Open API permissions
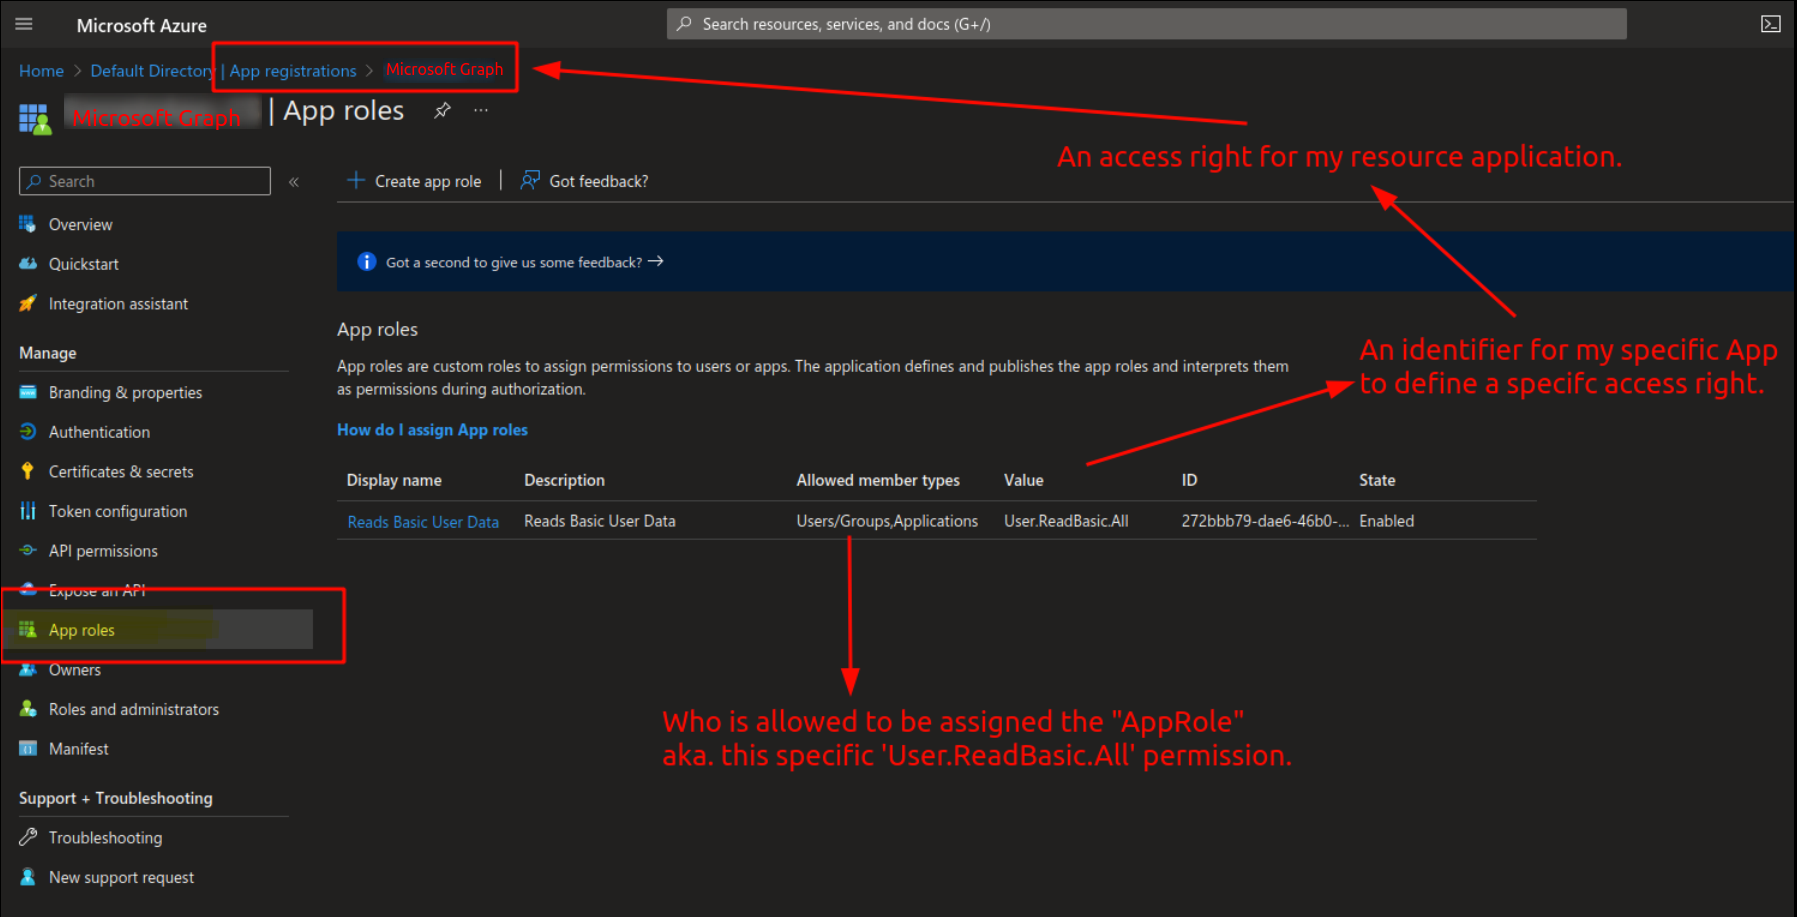Image resolution: width=1797 pixels, height=917 pixels. coord(103,550)
